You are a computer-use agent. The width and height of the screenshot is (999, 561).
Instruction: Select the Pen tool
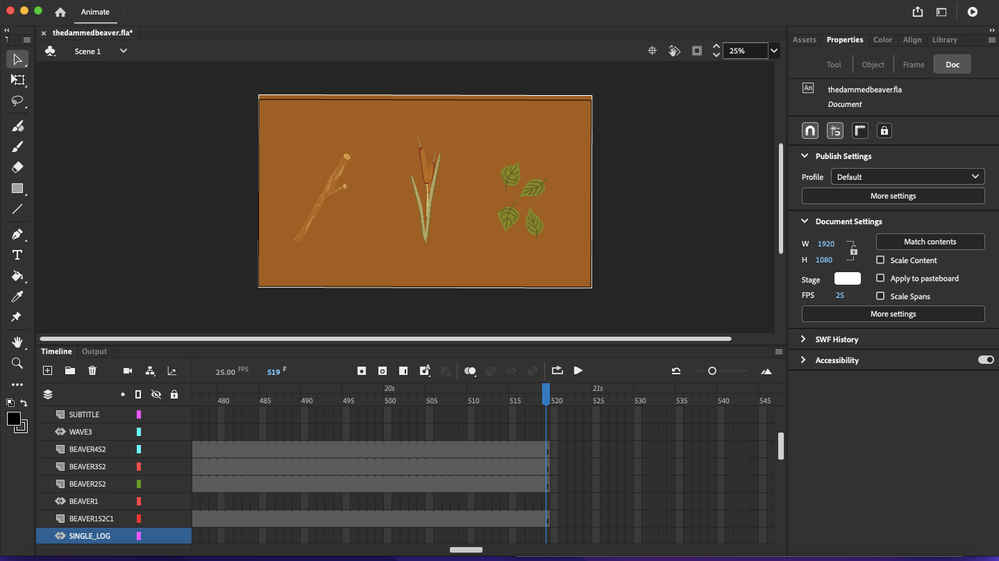pyautogui.click(x=17, y=234)
